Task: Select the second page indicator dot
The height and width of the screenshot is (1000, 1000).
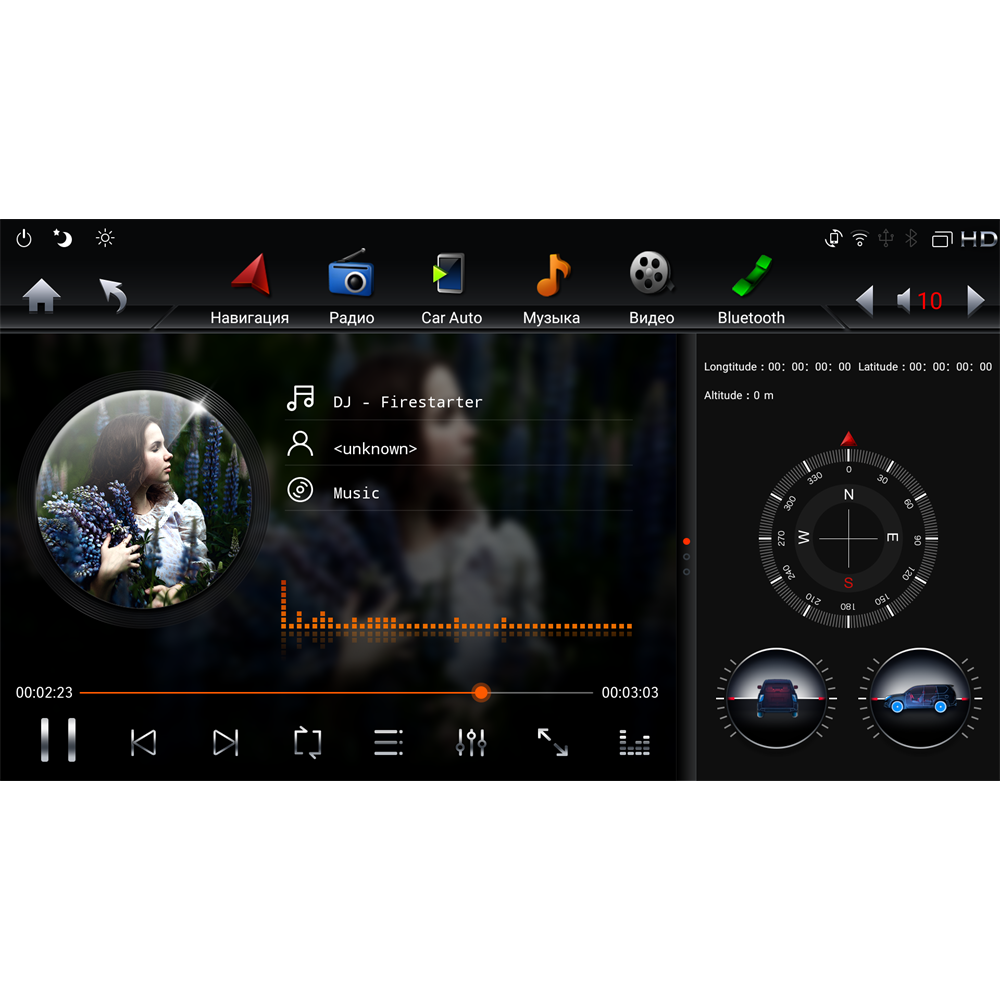Action: tap(686, 557)
